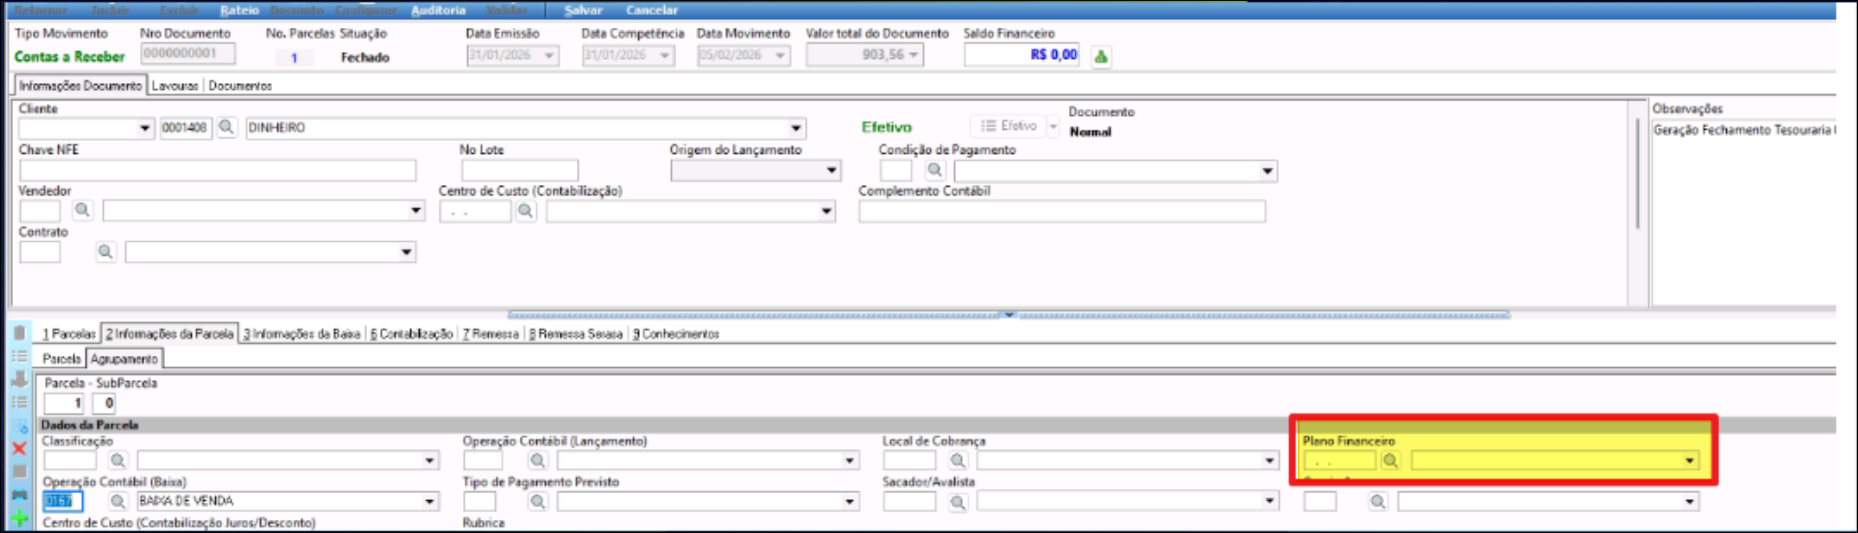This screenshot has height=533, width=1858.
Task: Click Salvar in the top menu
Action: pos(583,10)
